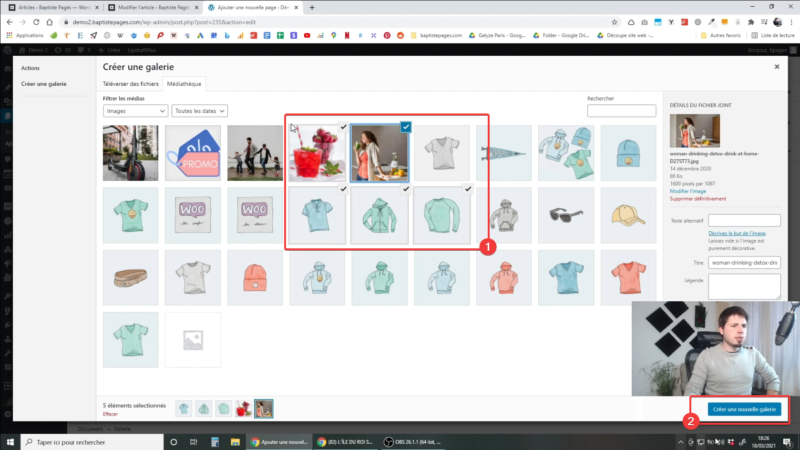Bookmark page with star icon

point(614,22)
